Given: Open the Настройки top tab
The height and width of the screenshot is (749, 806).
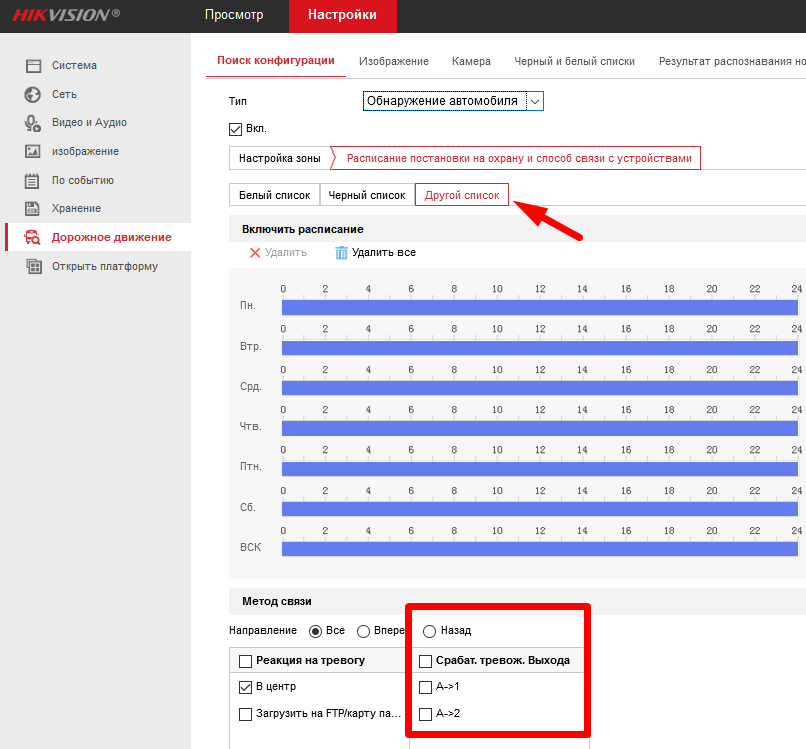Looking at the screenshot, I should pos(342,15).
